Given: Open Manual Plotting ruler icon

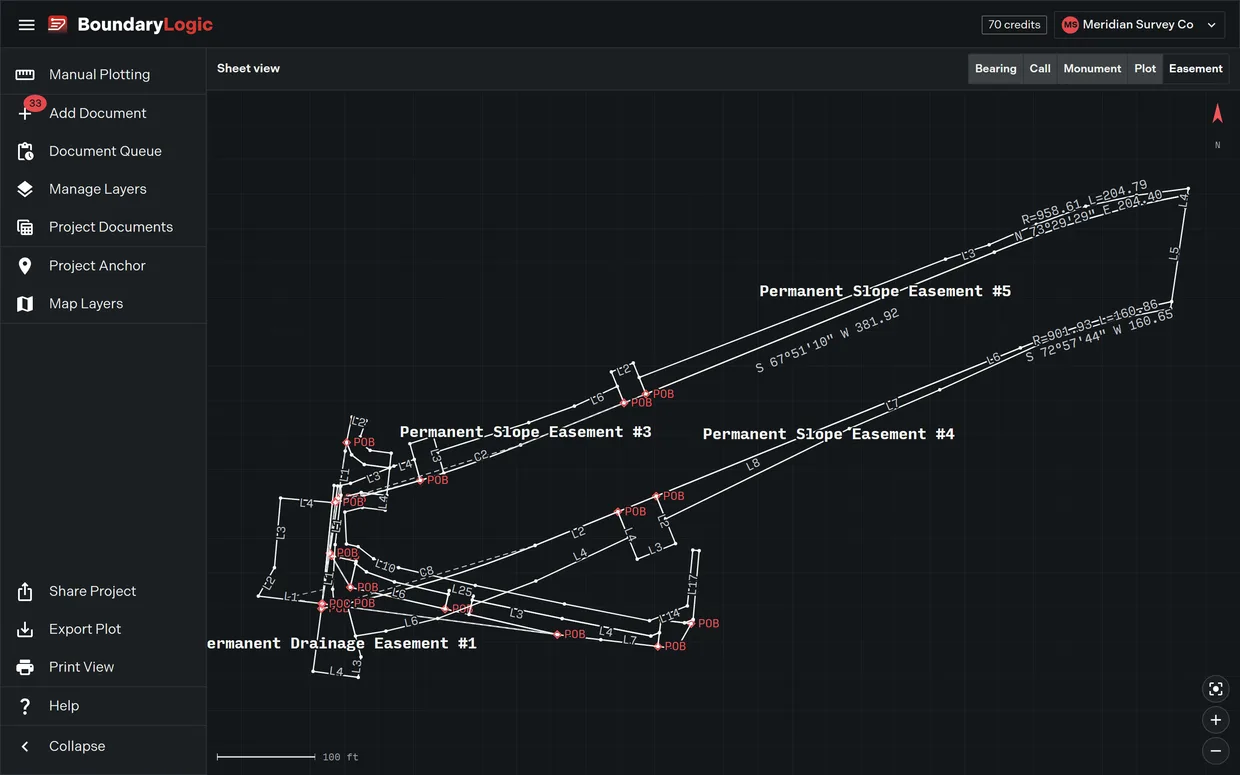Looking at the screenshot, I should tap(25, 74).
